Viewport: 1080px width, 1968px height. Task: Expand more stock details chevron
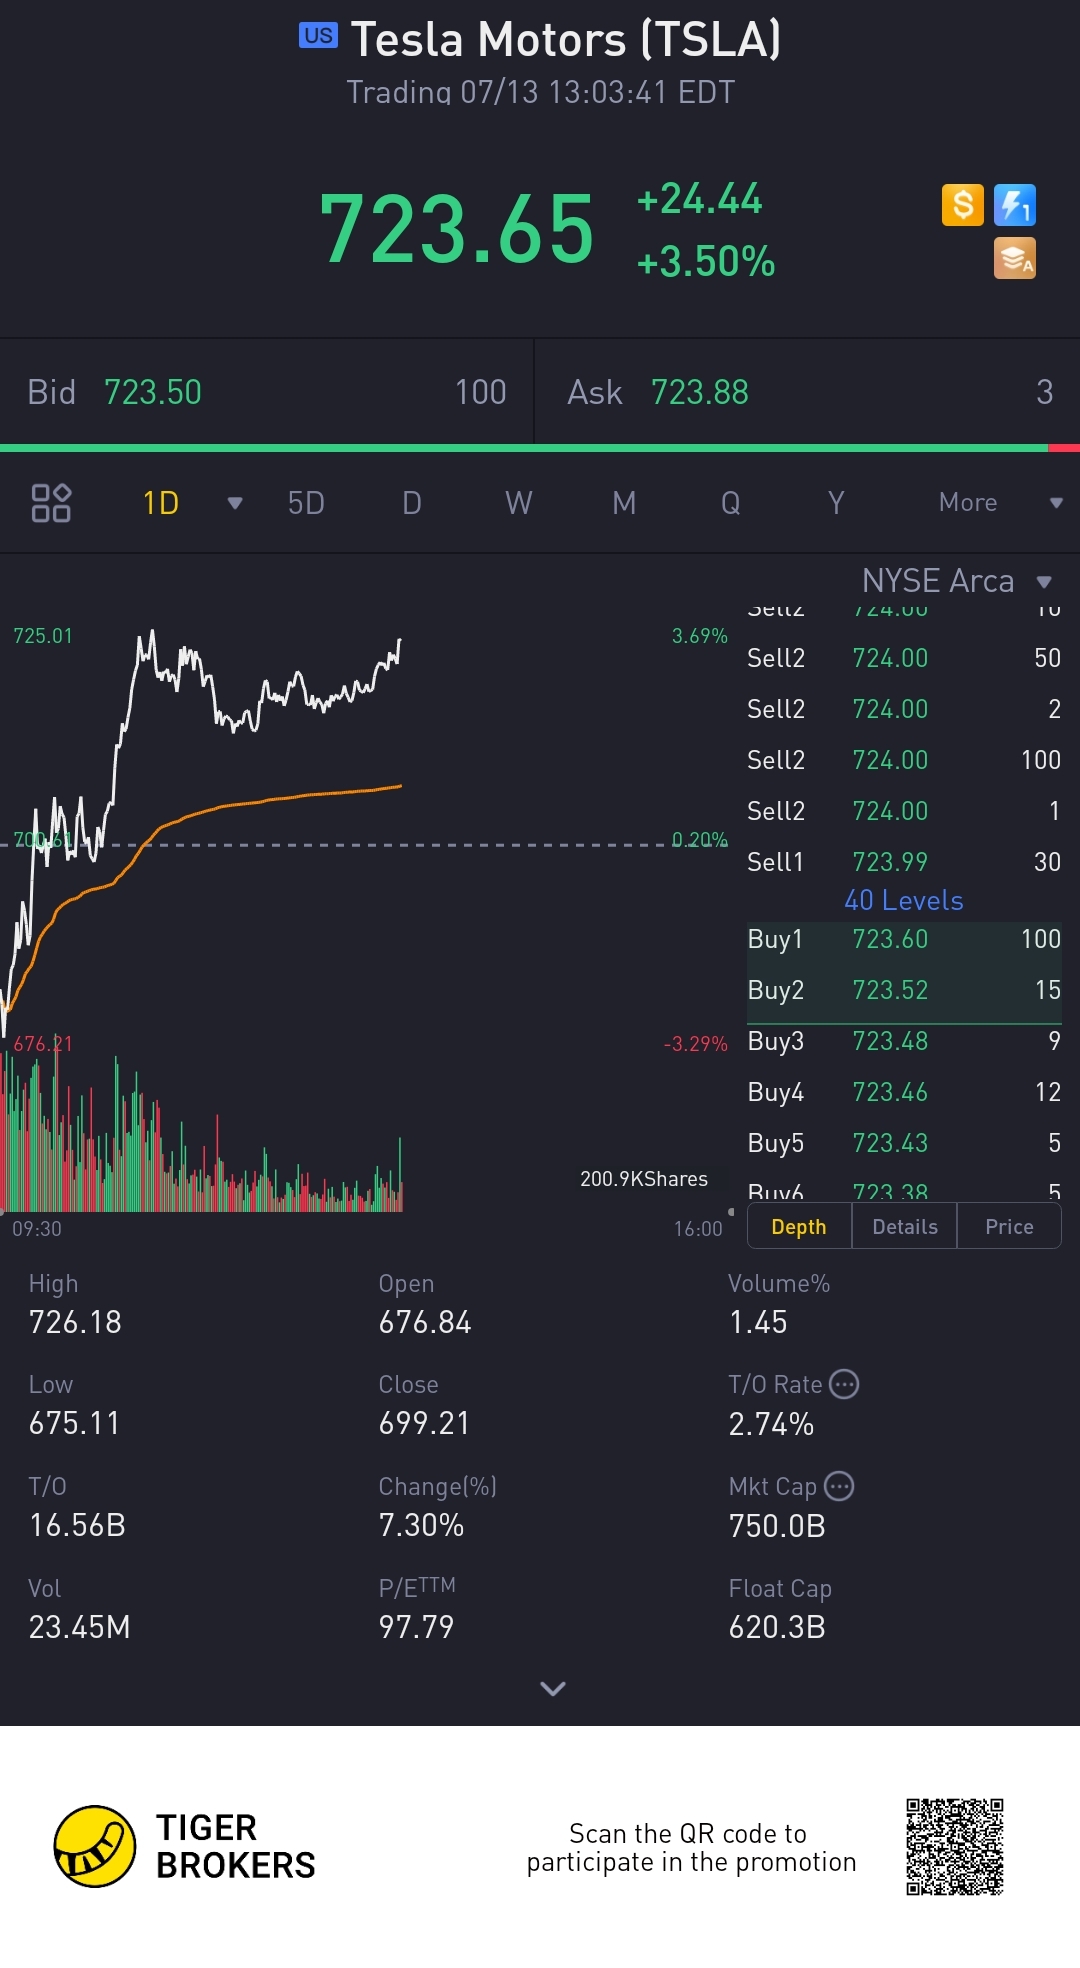coord(552,1689)
